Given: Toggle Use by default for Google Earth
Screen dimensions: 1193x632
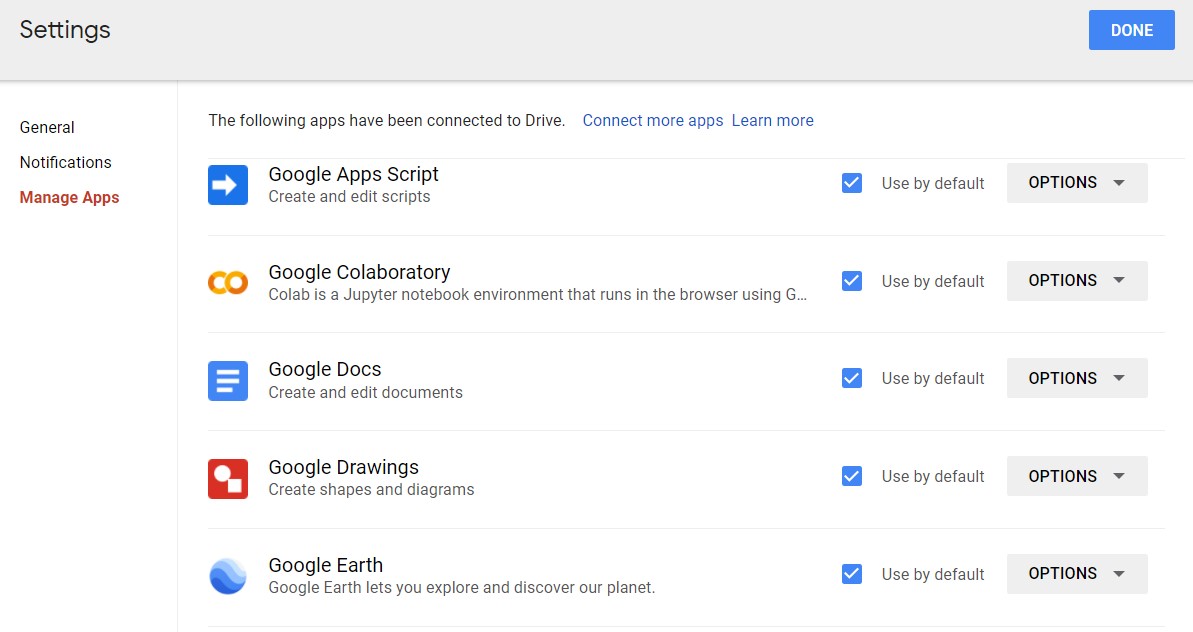Looking at the screenshot, I should [852, 573].
